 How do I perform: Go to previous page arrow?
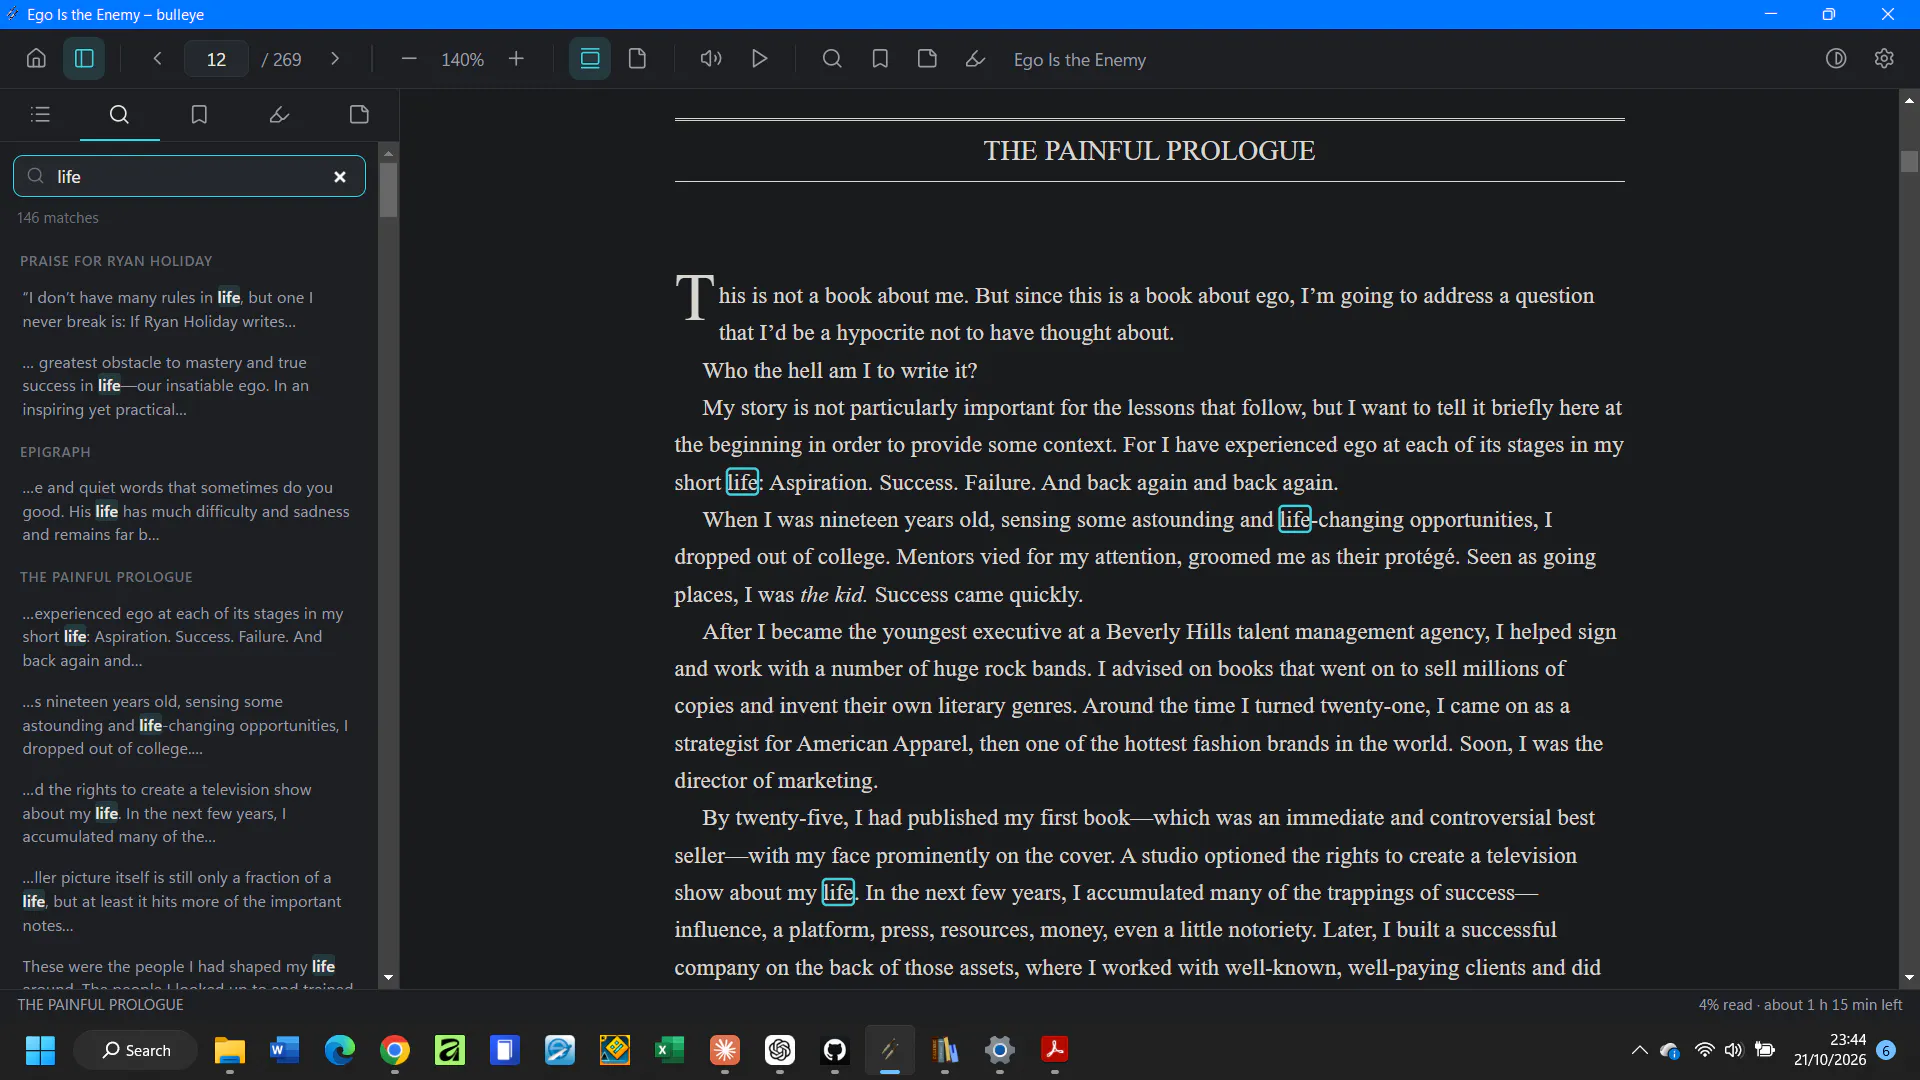point(157,59)
